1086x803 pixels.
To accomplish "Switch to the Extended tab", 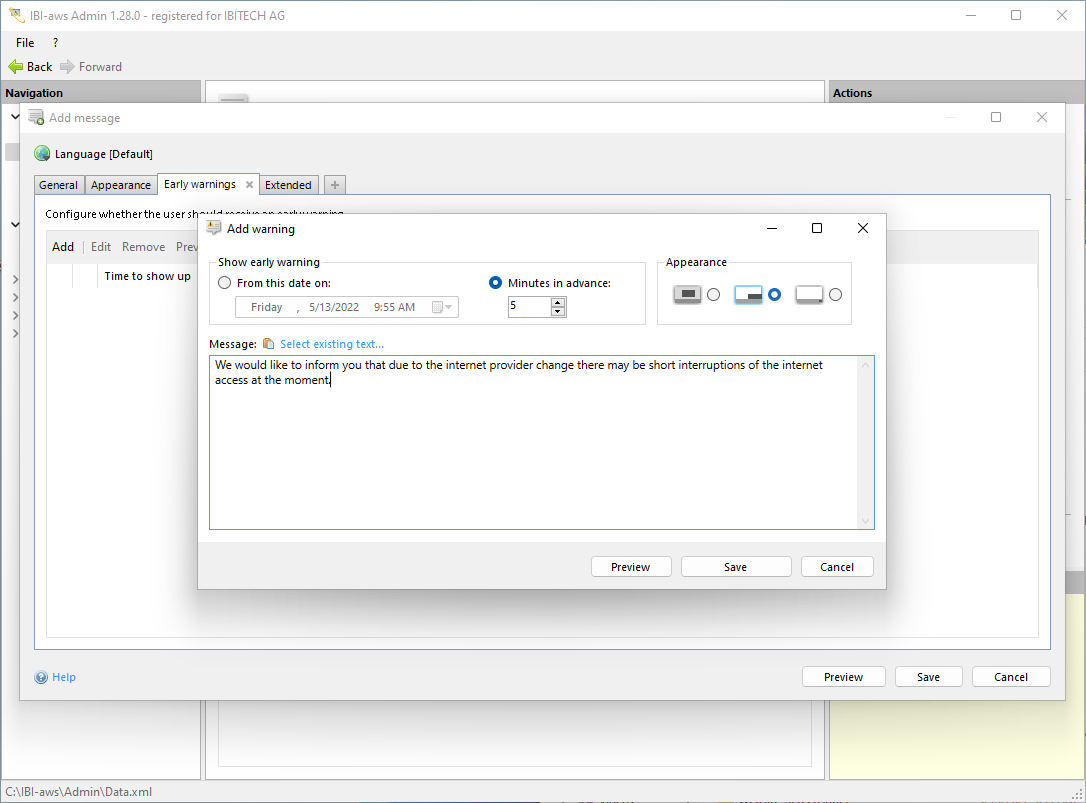I will (x=288, y=185).
